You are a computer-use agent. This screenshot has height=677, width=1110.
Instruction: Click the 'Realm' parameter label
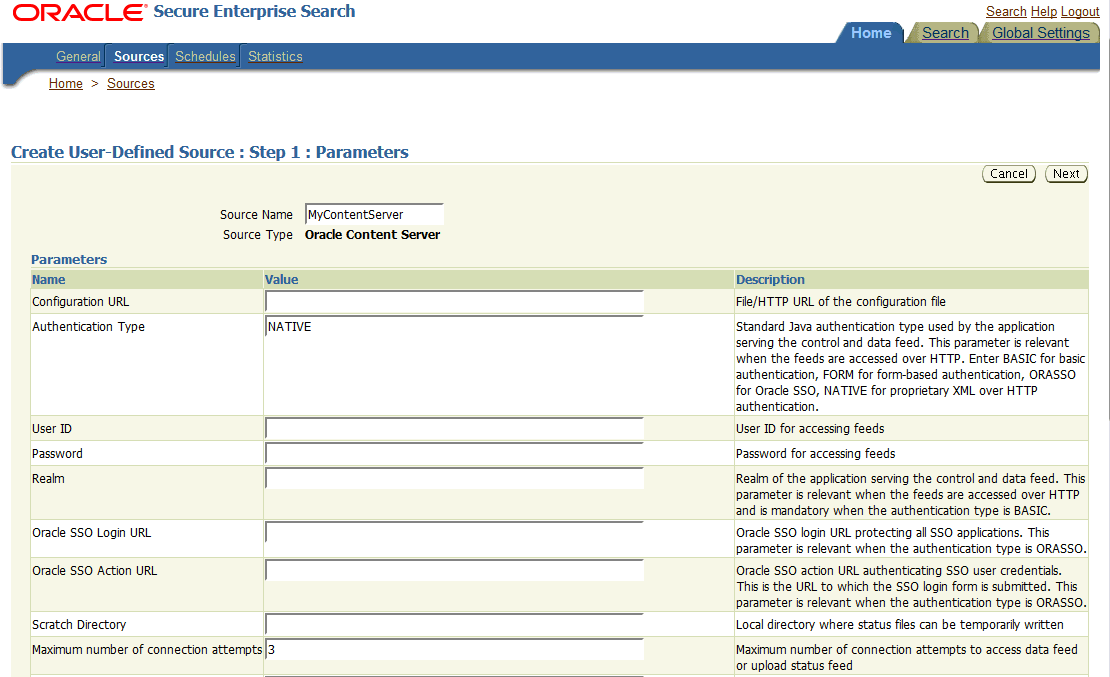point(48,479)
